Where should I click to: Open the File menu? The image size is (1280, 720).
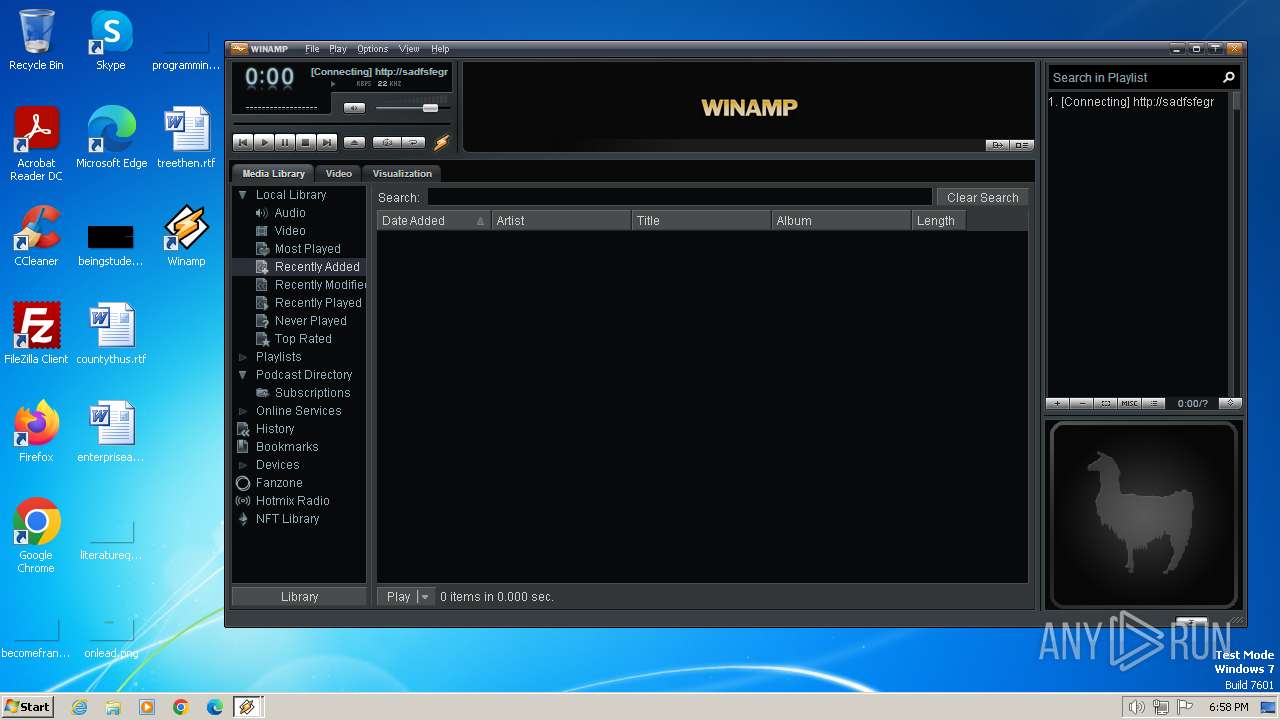click(312, 49)
